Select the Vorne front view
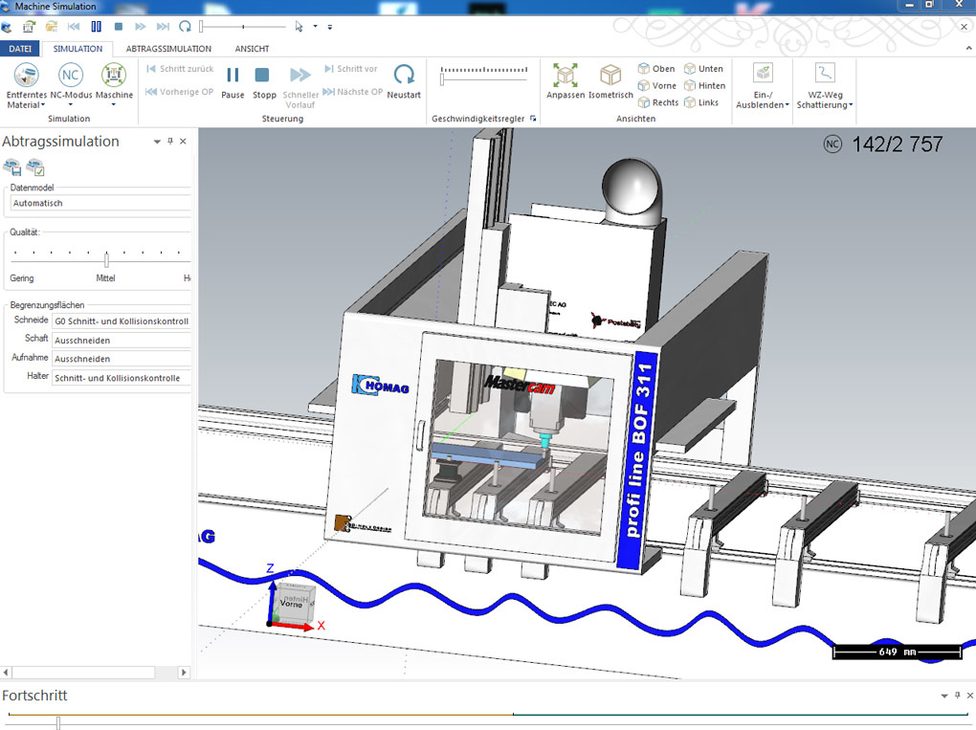 pos(657,86)
